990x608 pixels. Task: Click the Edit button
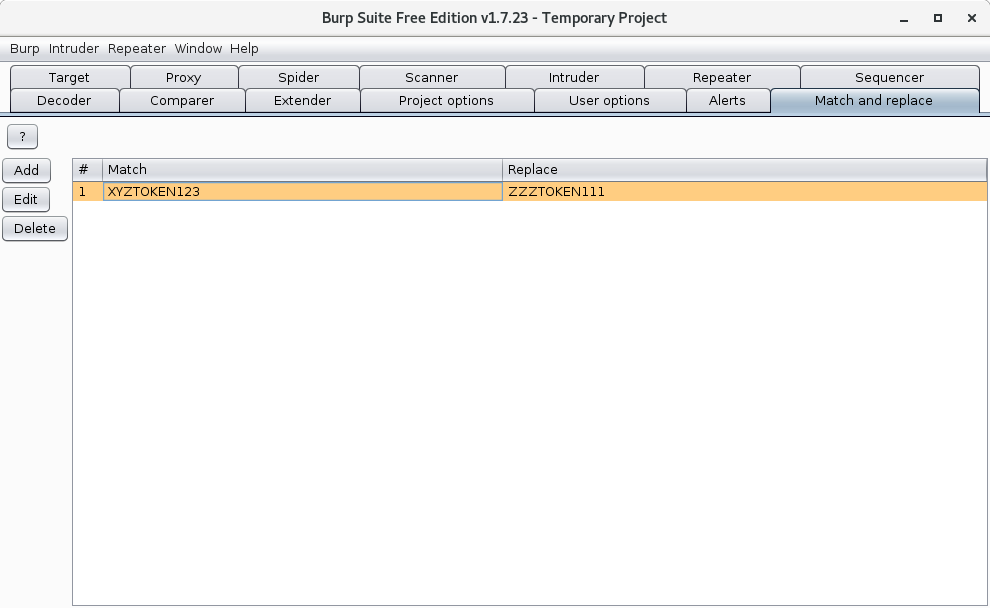tap(26, 200)
